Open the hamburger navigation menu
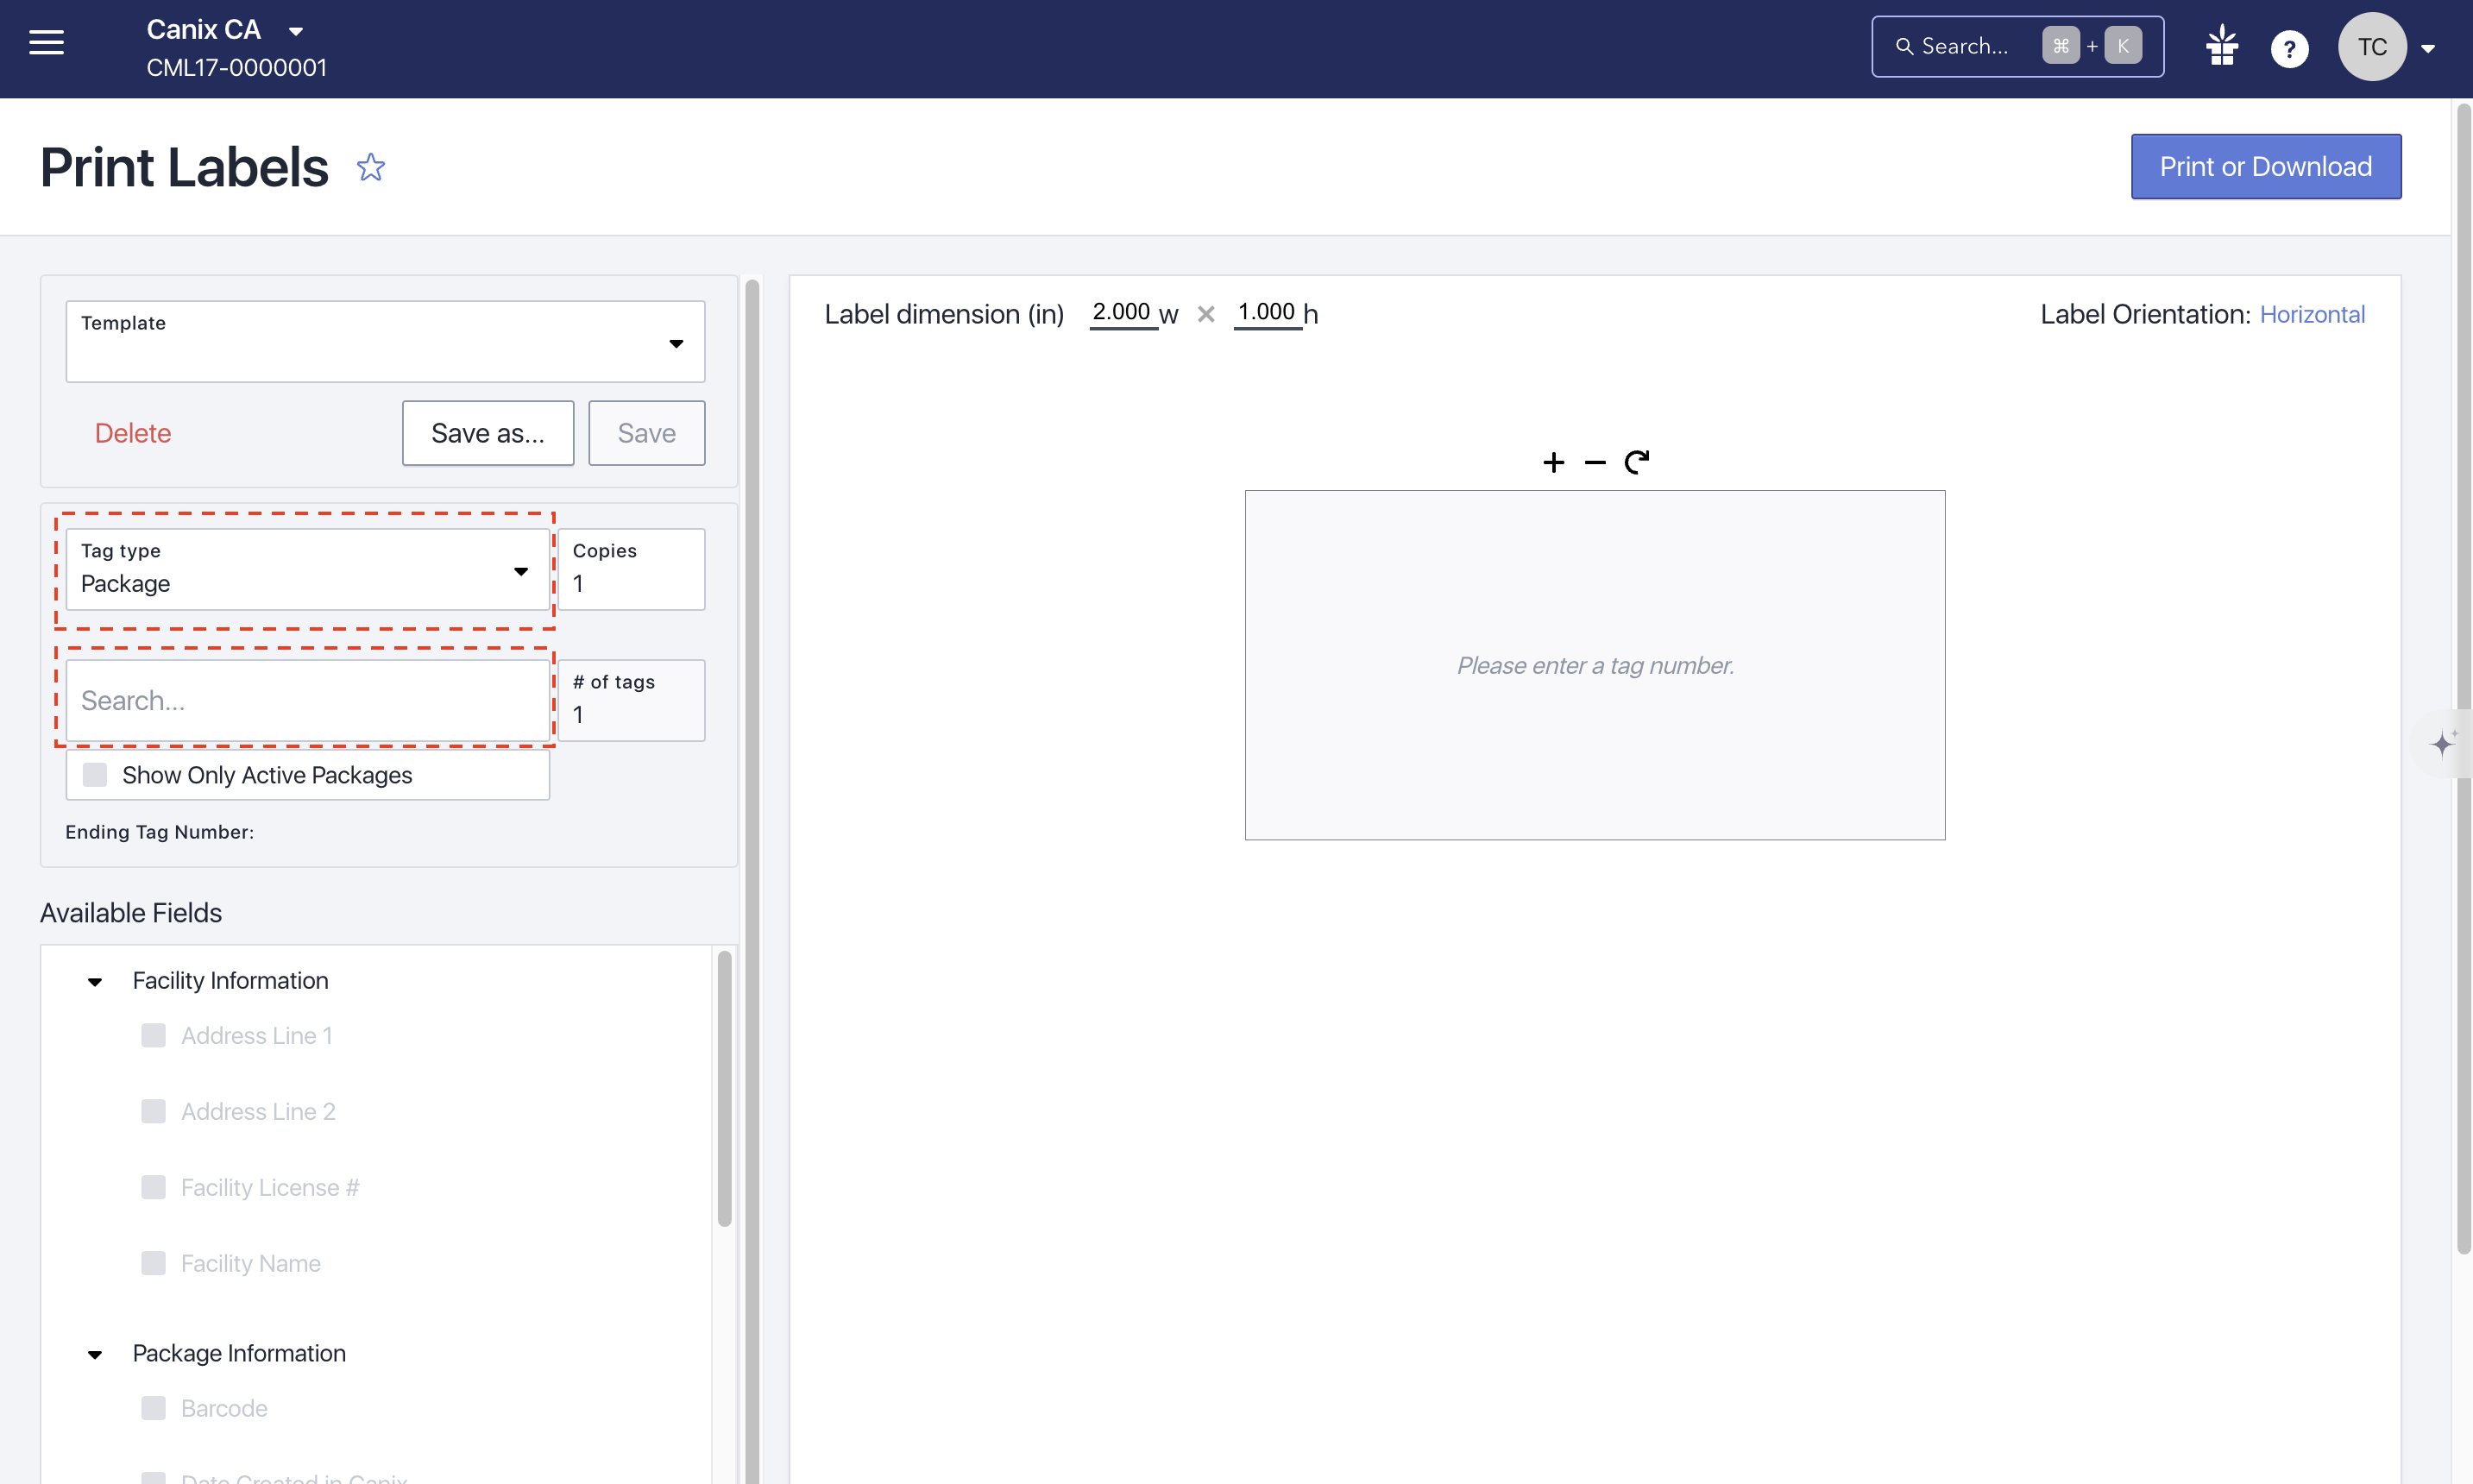The height and width of the screenshot is (1484, 2473). 46,43
